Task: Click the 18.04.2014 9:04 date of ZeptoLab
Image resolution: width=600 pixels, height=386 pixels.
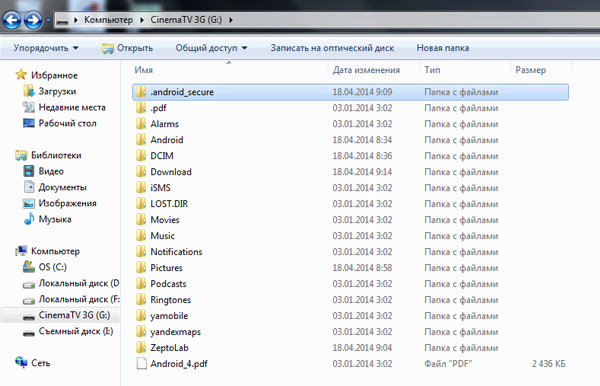Action: (362, 348)
